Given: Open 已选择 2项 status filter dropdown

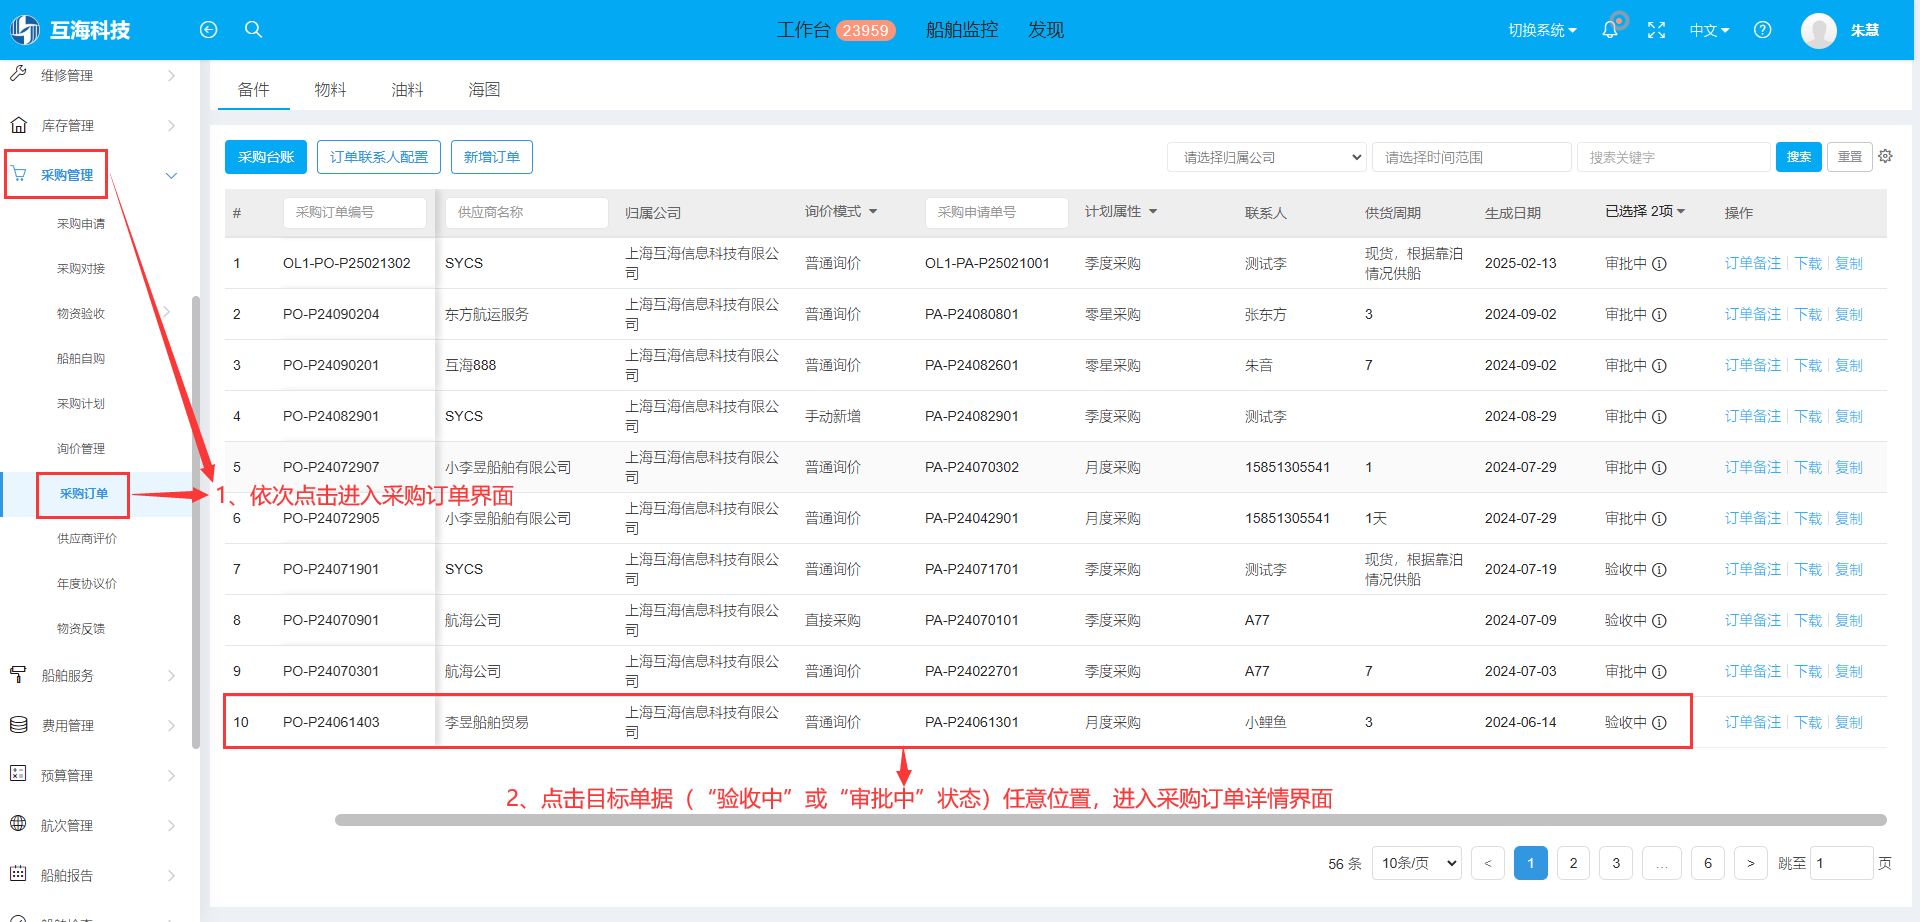Looking at the screenshot, I should (x=1645, y=212).
